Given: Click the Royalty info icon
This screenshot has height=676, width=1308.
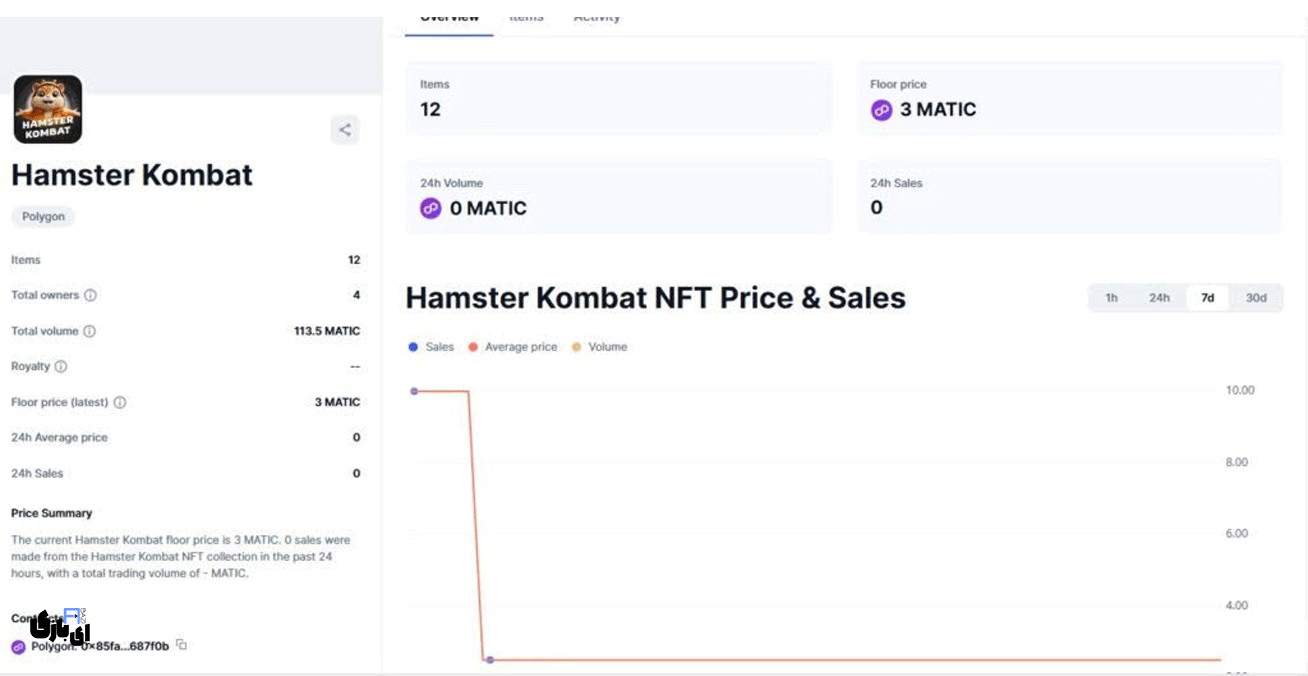Looking at the screenshot, I should tap(61, 367).
